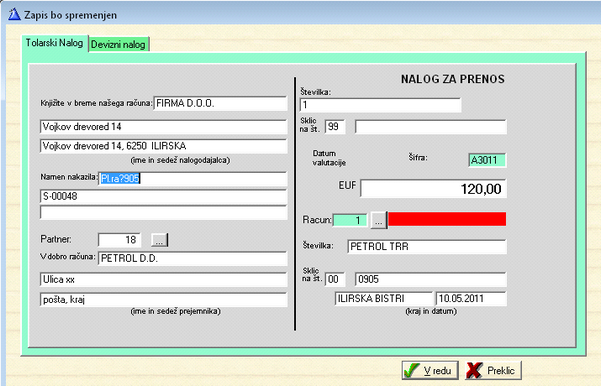Click the pošta, kraj field
This screenshot has height=386, width=601.
[164, 300]
